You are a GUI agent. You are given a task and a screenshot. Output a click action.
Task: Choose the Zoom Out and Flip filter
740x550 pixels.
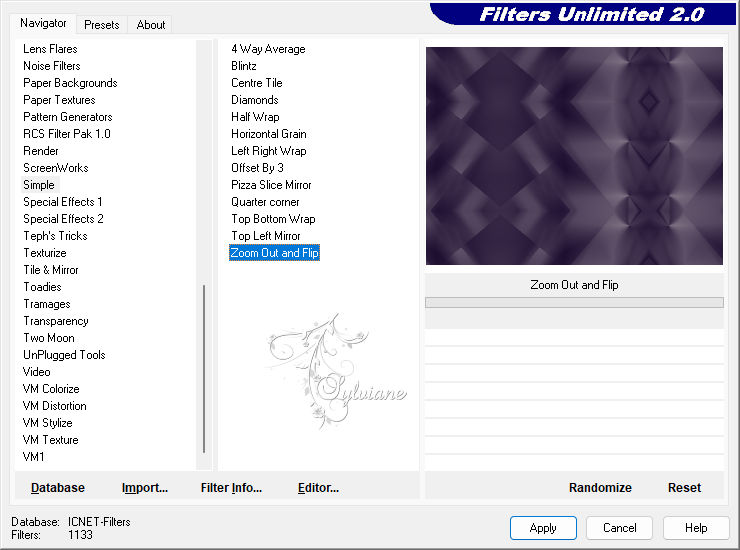[274, 253]
